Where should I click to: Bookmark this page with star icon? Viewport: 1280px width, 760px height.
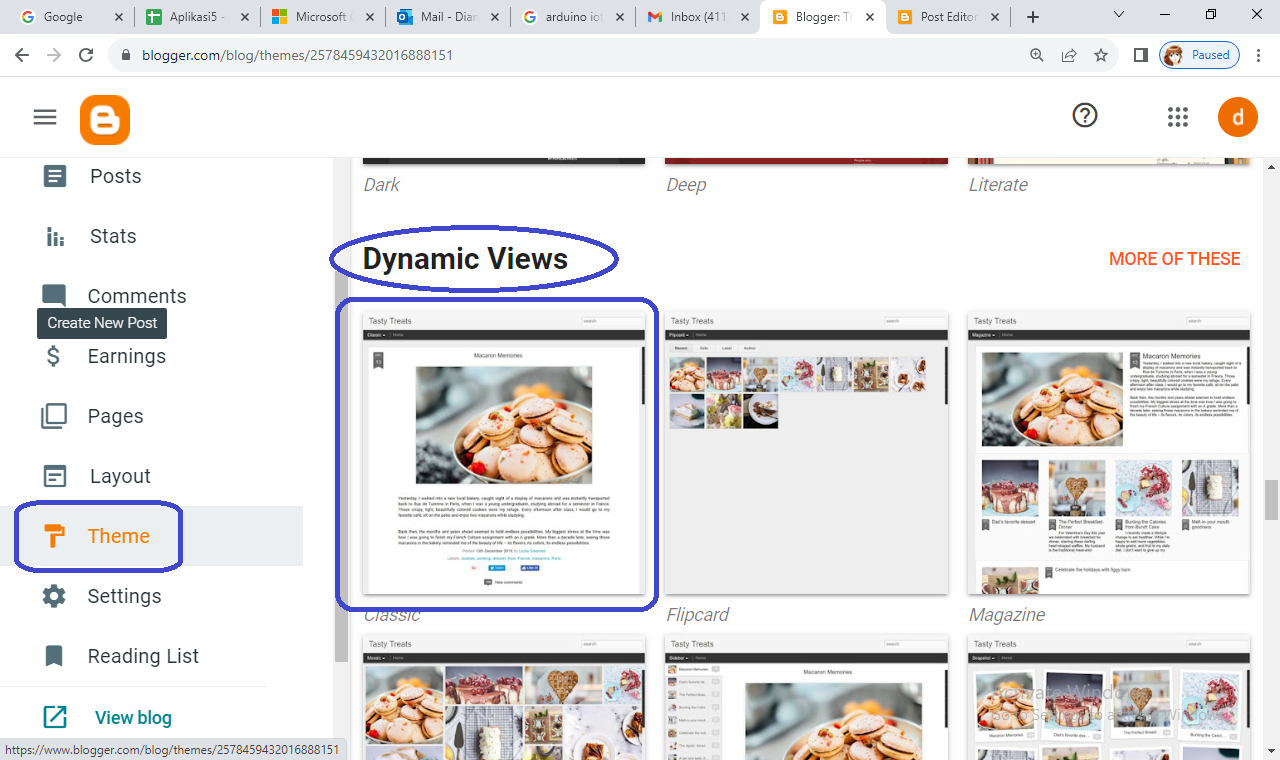coord(1101,55)
